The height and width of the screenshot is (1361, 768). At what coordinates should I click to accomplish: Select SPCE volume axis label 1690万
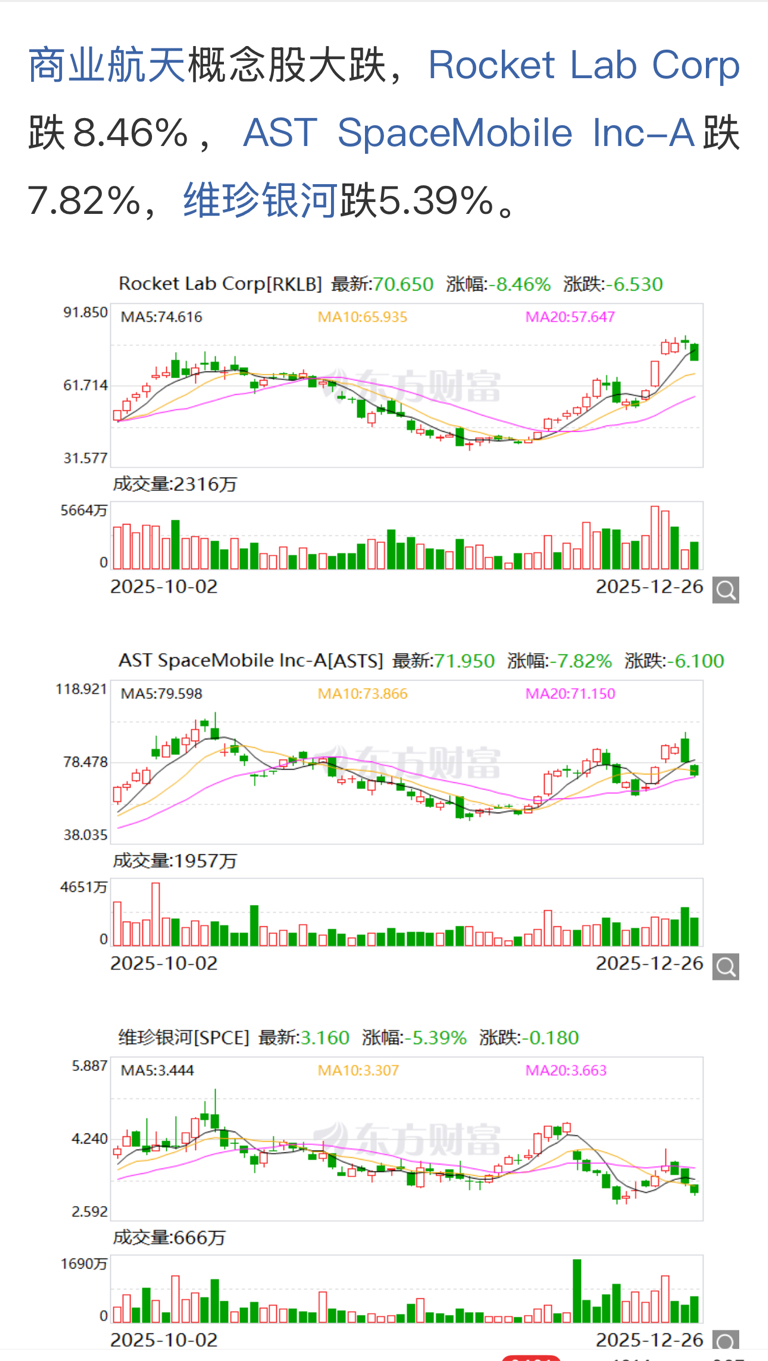[85, 1263]
